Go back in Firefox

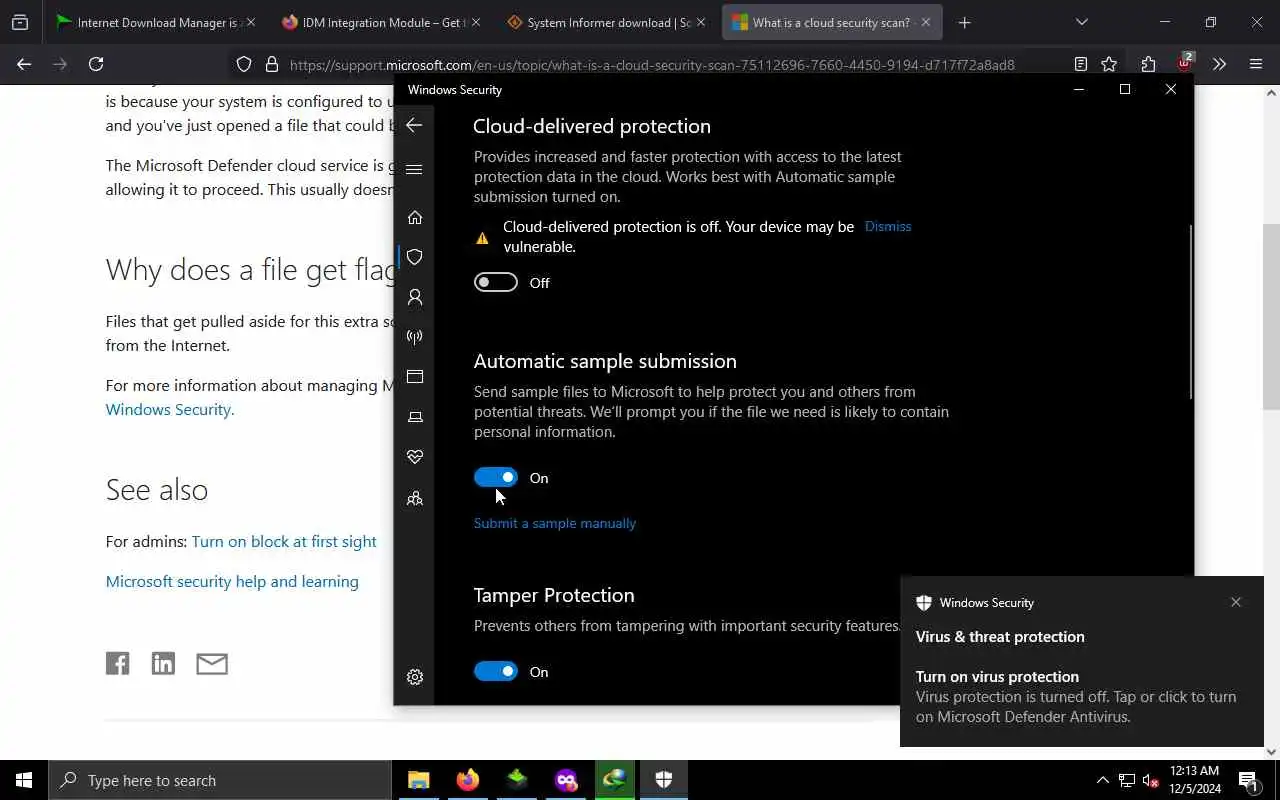(x=24, y=64)
